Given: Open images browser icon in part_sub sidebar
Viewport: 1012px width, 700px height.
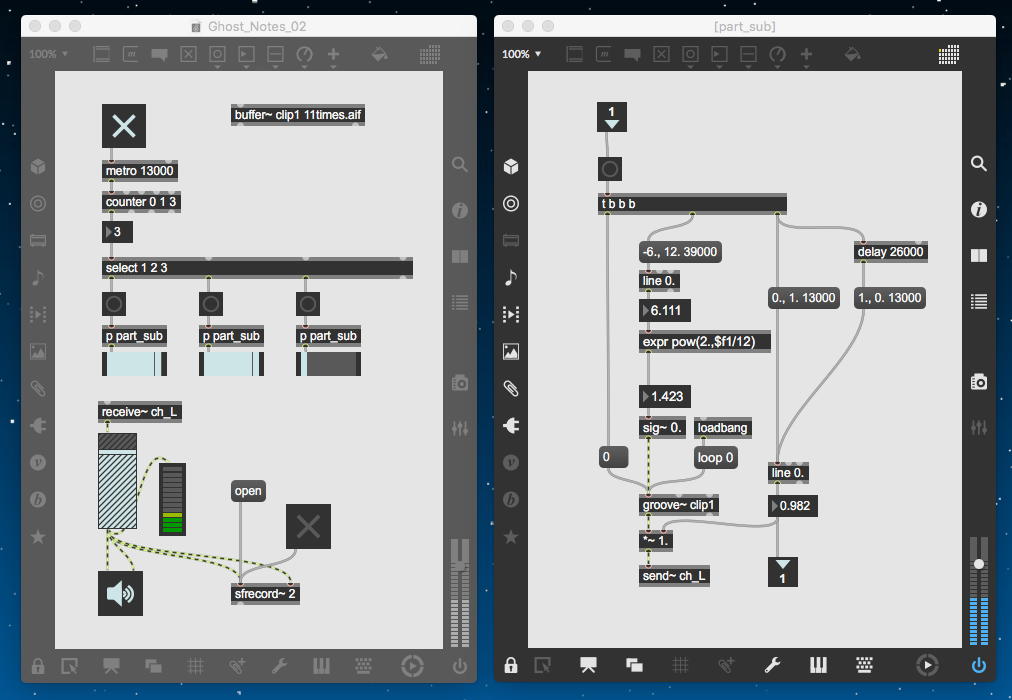Looking at the screenshot, I should tap(511, 352).
